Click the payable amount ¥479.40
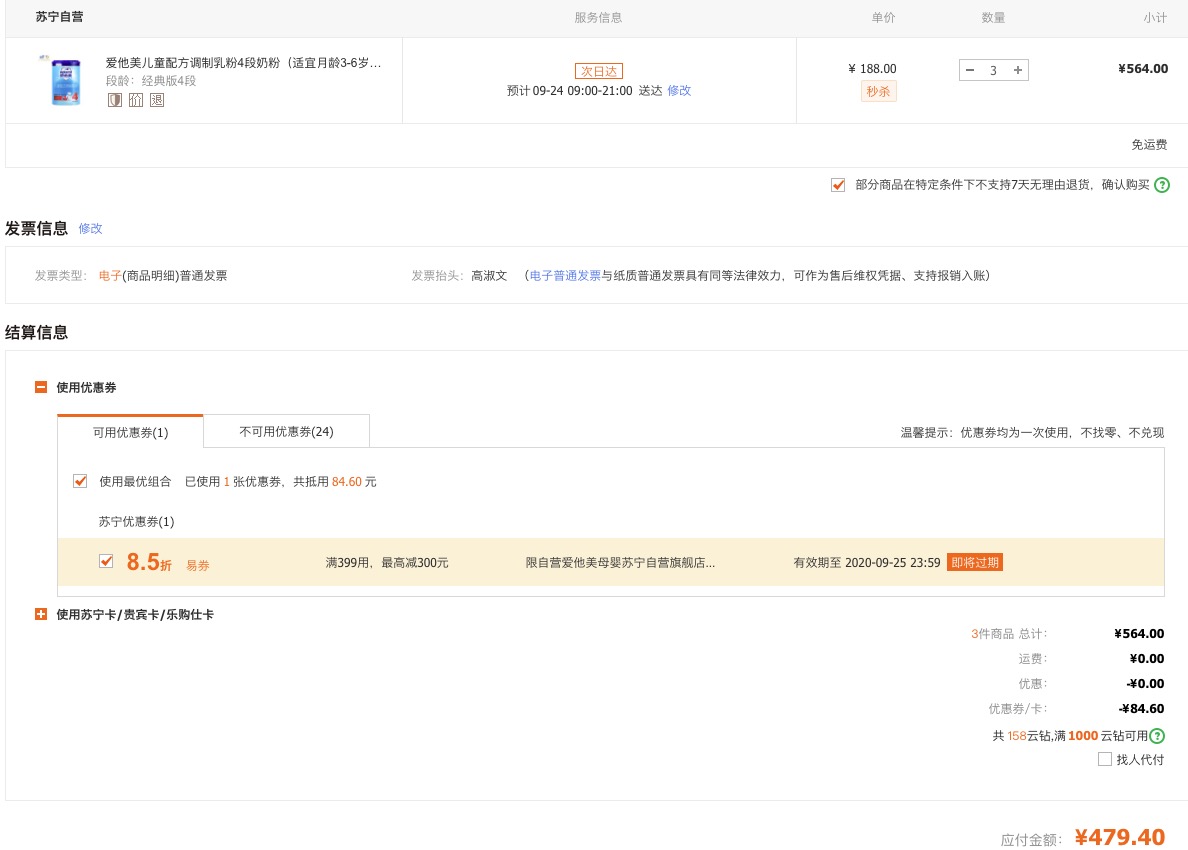The height and width of the screenshot is (850, 1188). pos(1120,837)
